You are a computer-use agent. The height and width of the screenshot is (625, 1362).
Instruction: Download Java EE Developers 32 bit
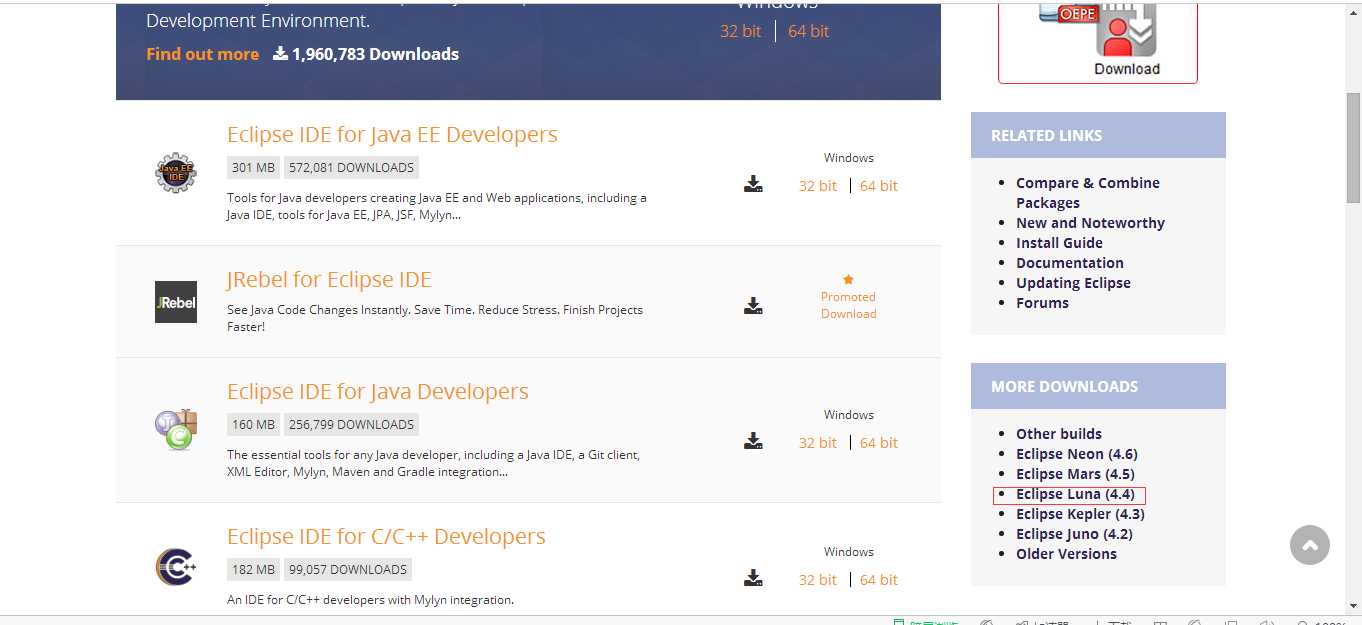pyautogui.click(x=817, y=185)
